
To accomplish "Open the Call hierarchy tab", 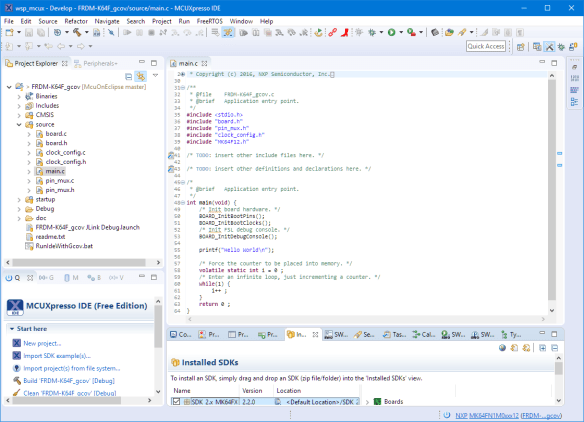I will 423,334.
